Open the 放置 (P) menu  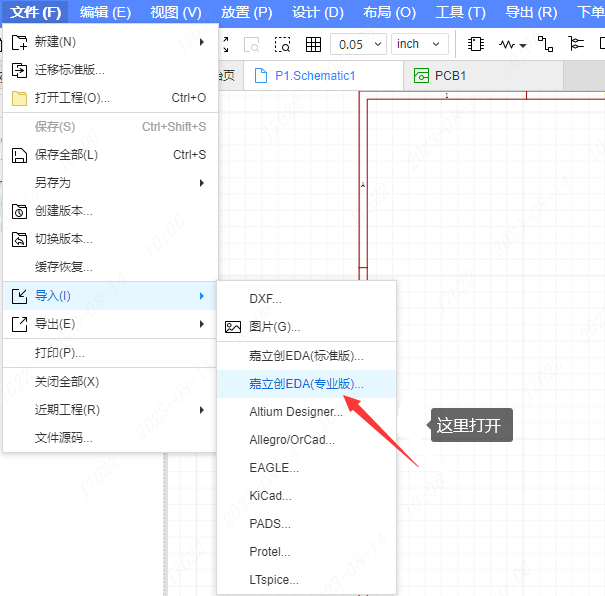click(x=247, y=13)
